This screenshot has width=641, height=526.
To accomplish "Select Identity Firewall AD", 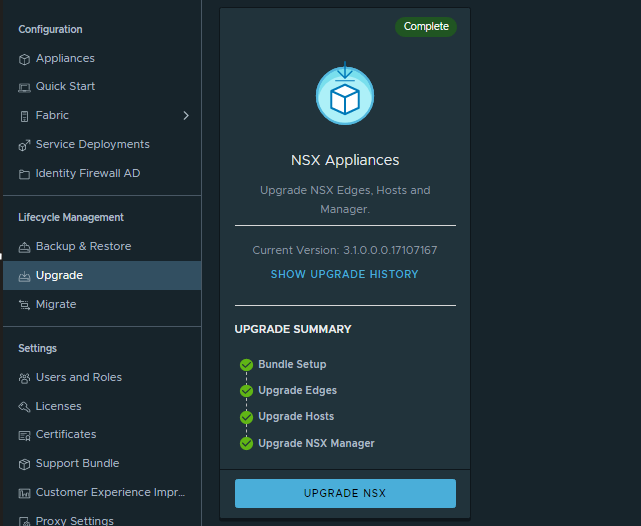I will click(x=87, y=173).
